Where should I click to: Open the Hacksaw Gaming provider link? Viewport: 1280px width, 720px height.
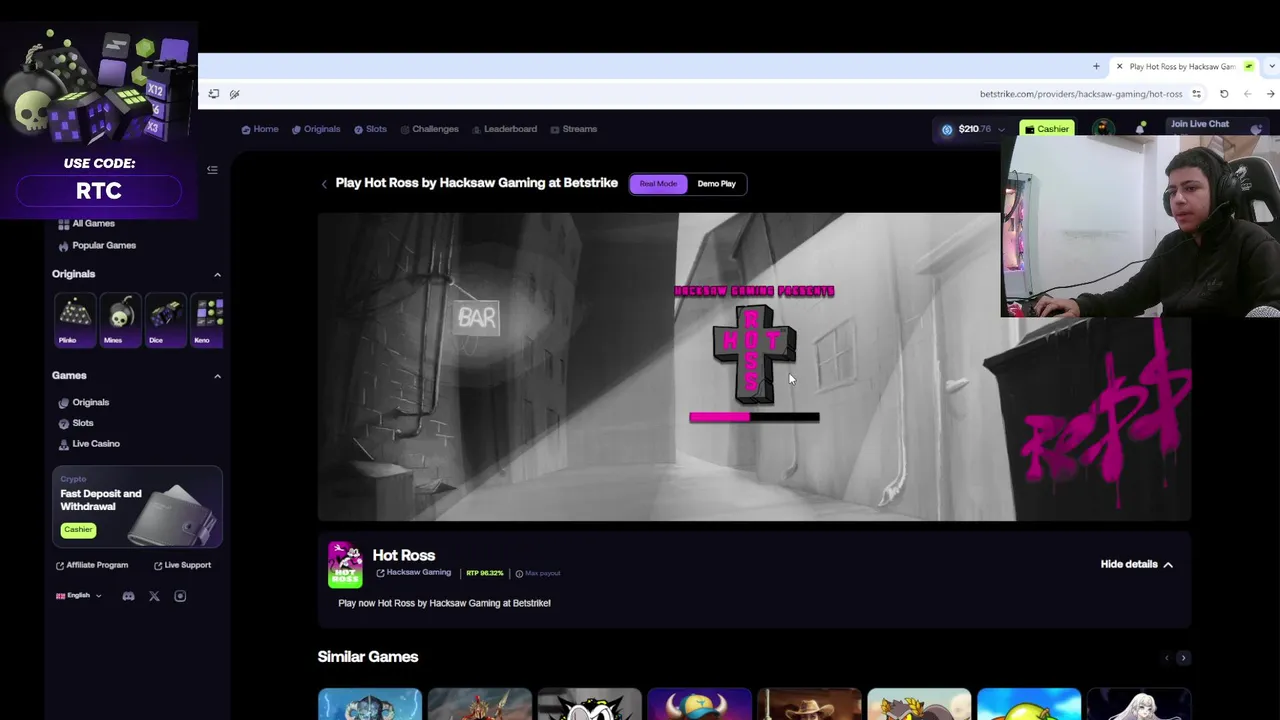(414, 573)
